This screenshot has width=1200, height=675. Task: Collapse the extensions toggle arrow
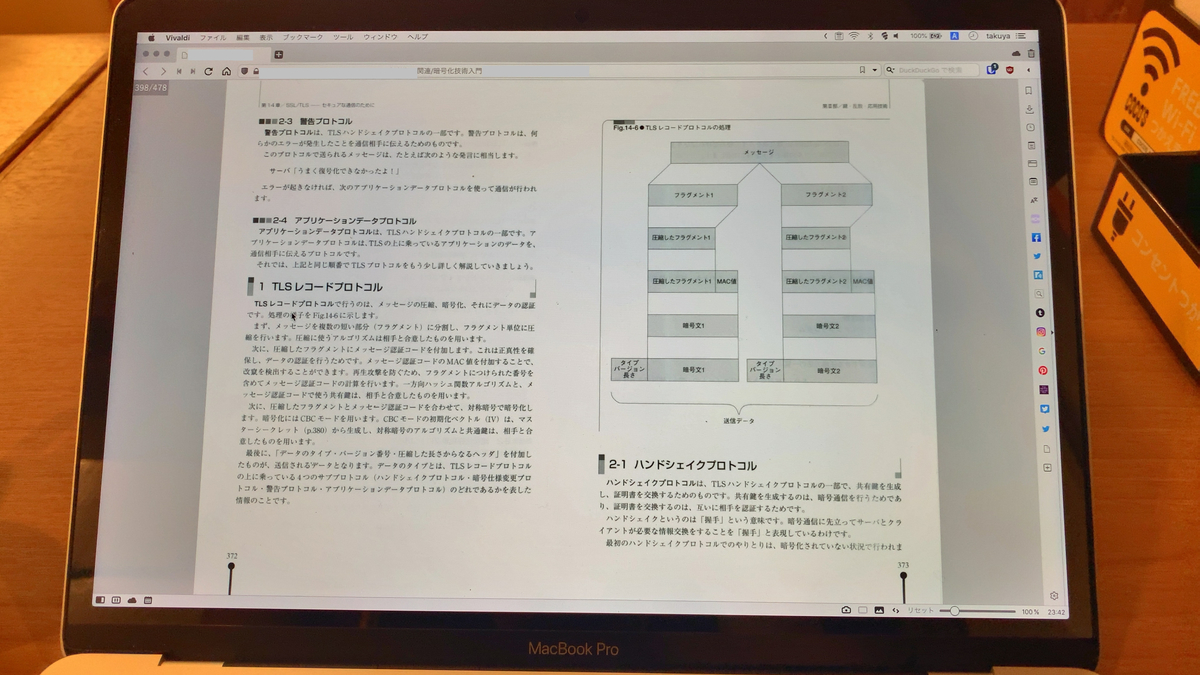1028,70
